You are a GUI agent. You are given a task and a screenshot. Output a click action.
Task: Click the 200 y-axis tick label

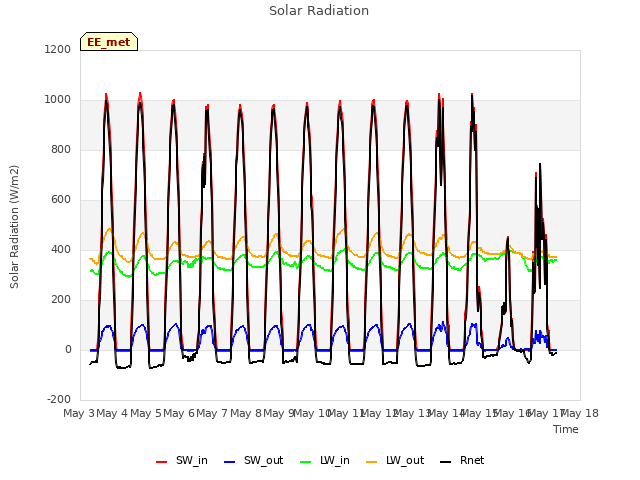(61, 300)
